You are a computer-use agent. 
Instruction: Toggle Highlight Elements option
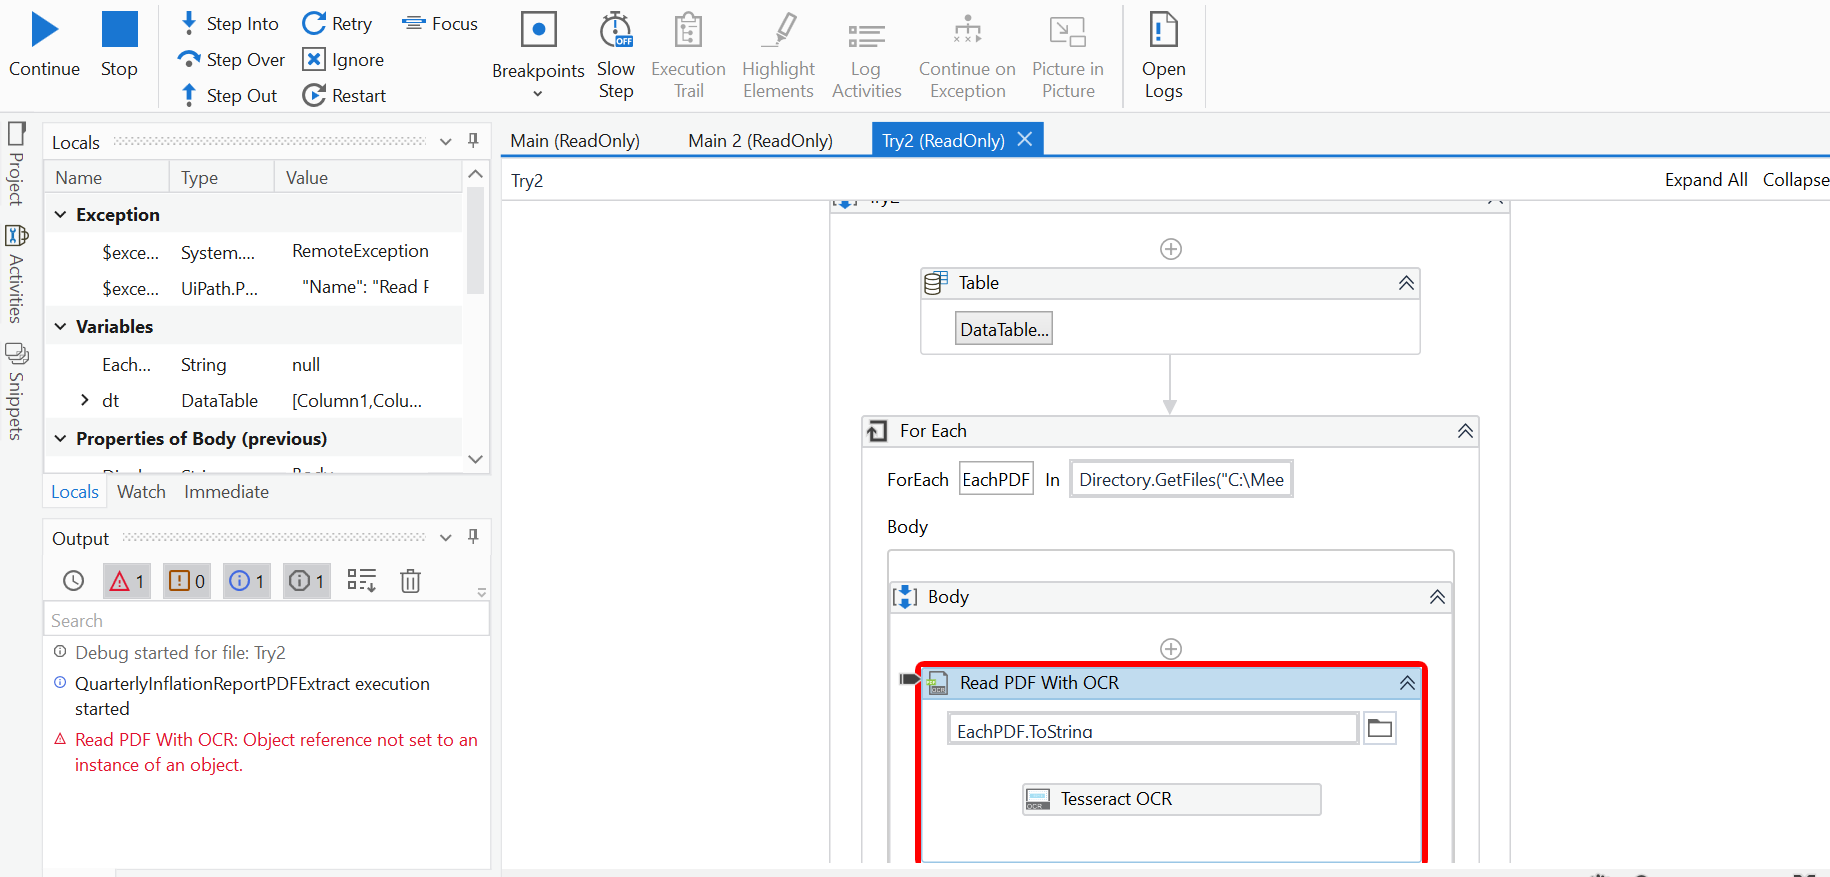coord(778,55)
